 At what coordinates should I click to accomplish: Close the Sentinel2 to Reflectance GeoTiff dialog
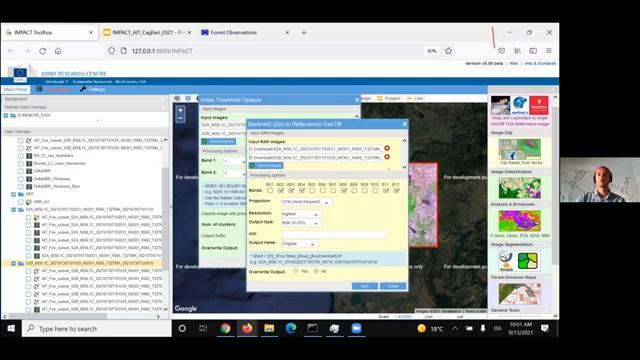click(x=404, y=124)
